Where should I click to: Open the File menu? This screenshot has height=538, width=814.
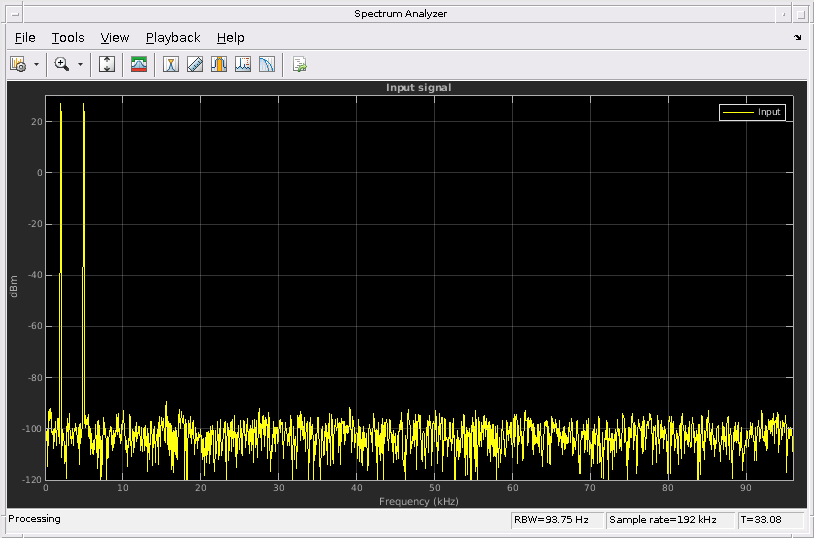point(25,37)
